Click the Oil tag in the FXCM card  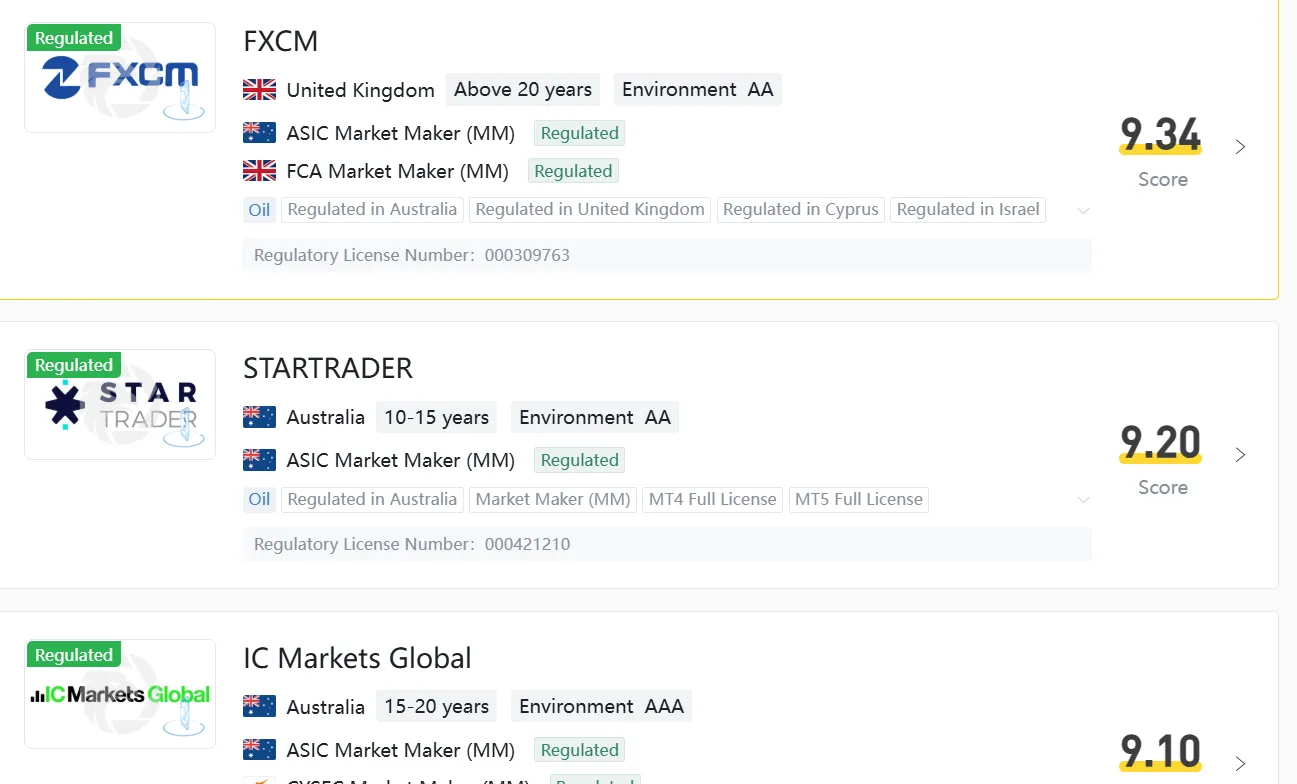pos(260,210)
